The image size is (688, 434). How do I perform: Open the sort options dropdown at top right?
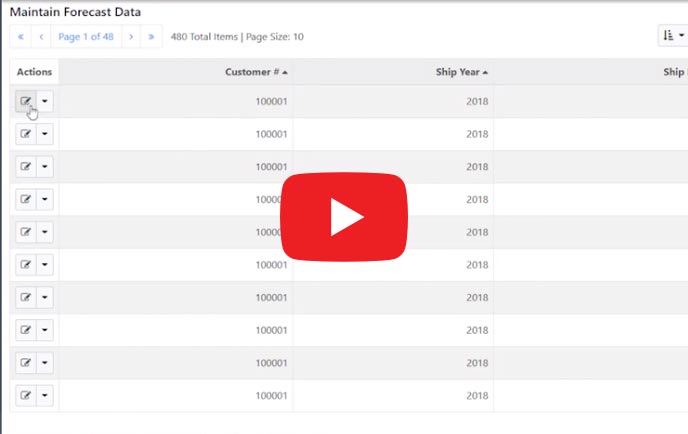(x=672, y=37)
